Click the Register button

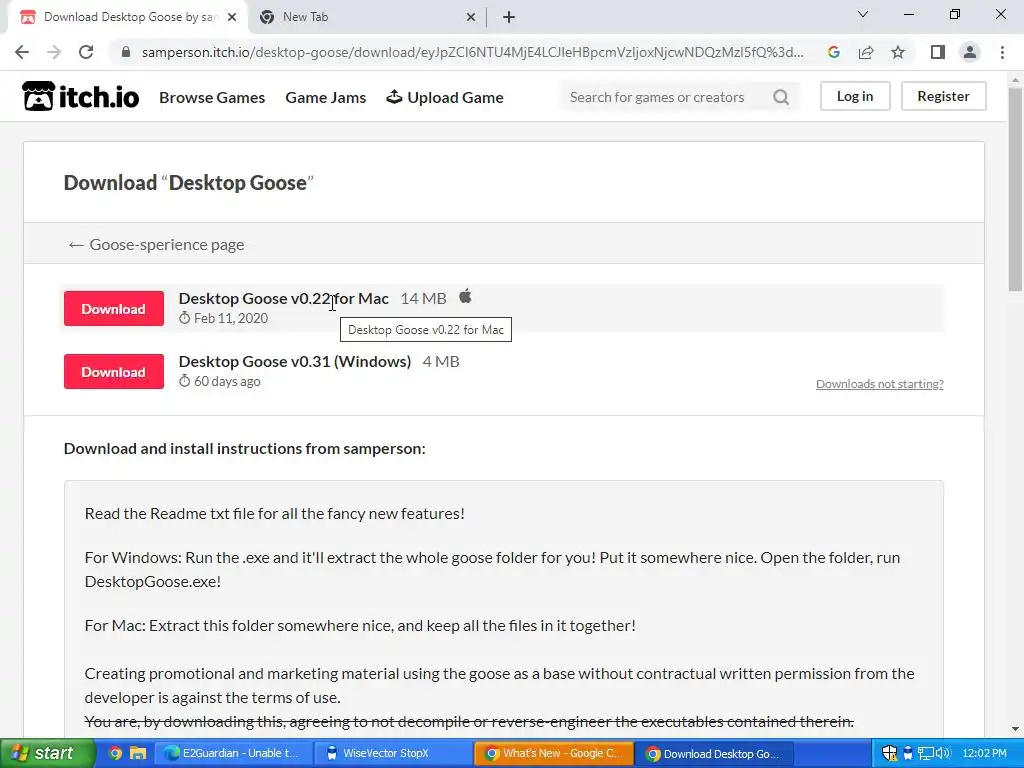coord(943,96)
